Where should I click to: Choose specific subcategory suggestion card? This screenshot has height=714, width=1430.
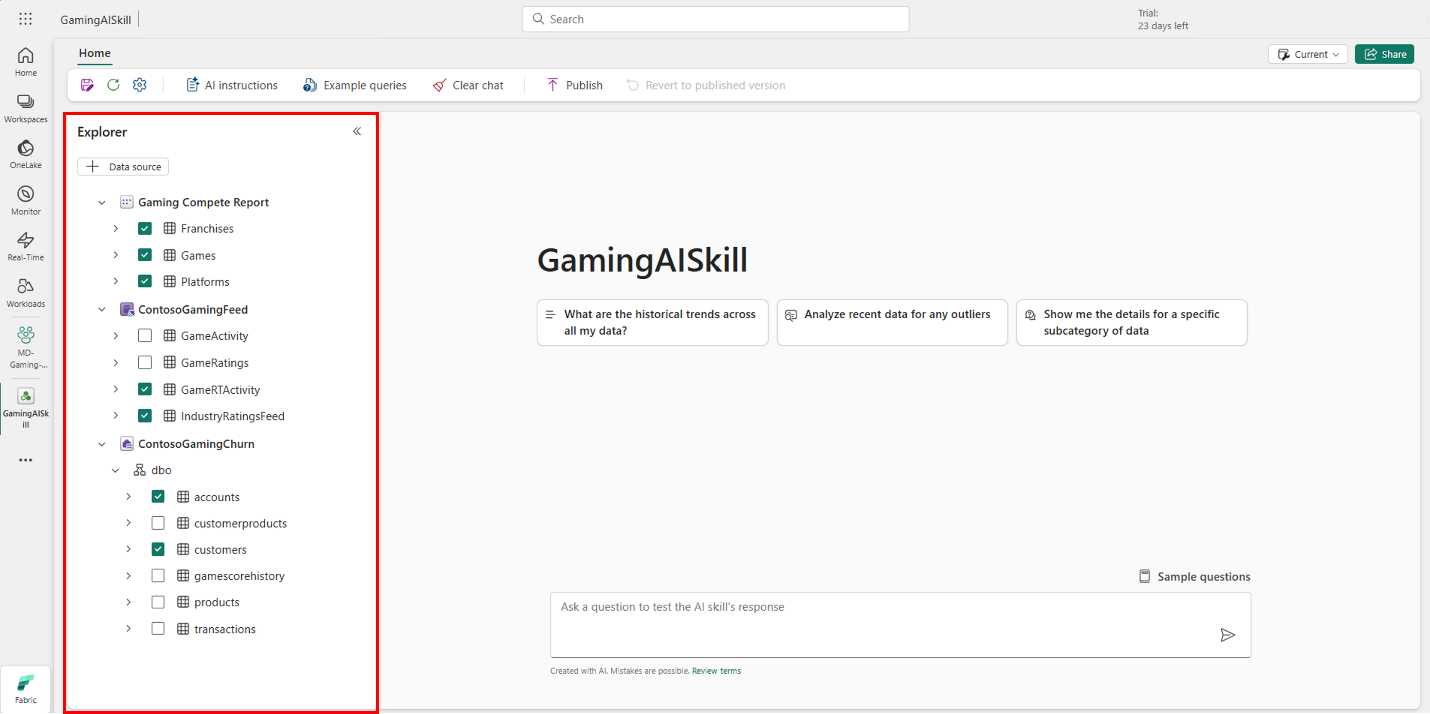[1132, 322]
